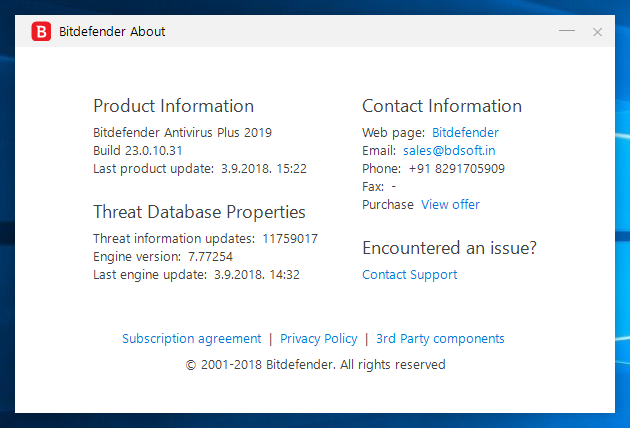
Task: Minimize the Bitdefender About window
Action: (567, 31)
